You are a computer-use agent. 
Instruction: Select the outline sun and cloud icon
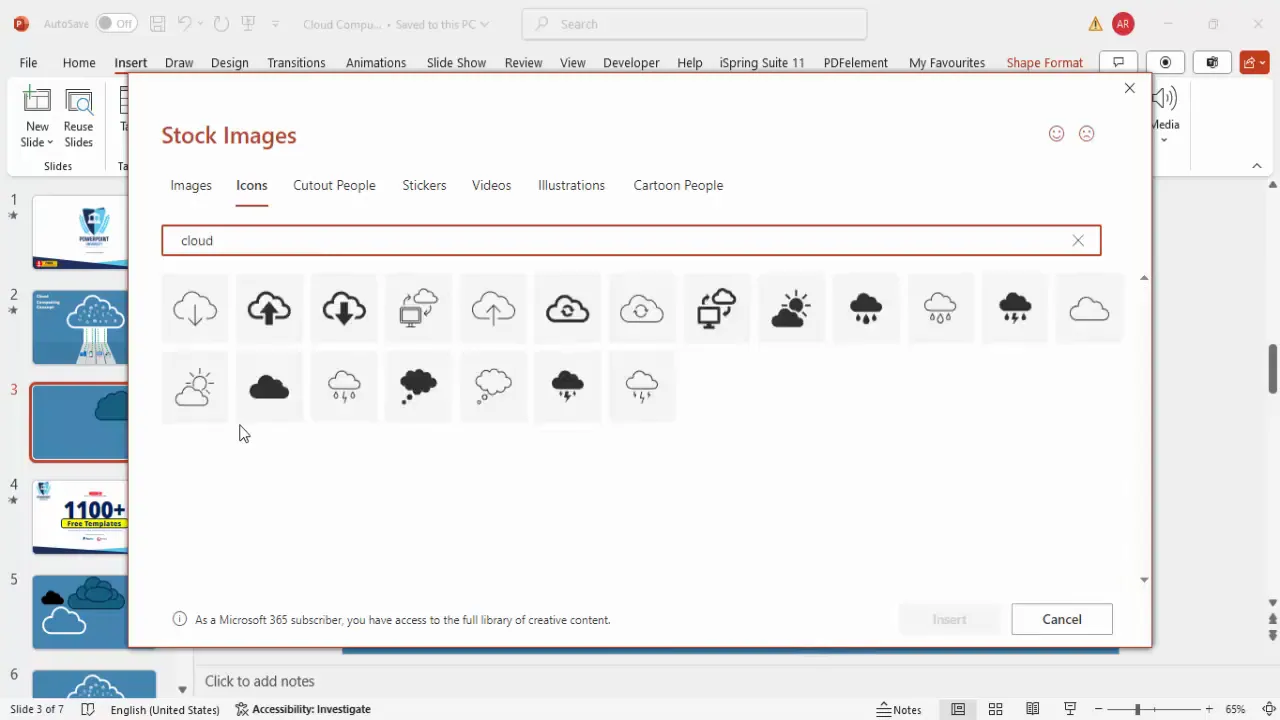tap(195, 387)
